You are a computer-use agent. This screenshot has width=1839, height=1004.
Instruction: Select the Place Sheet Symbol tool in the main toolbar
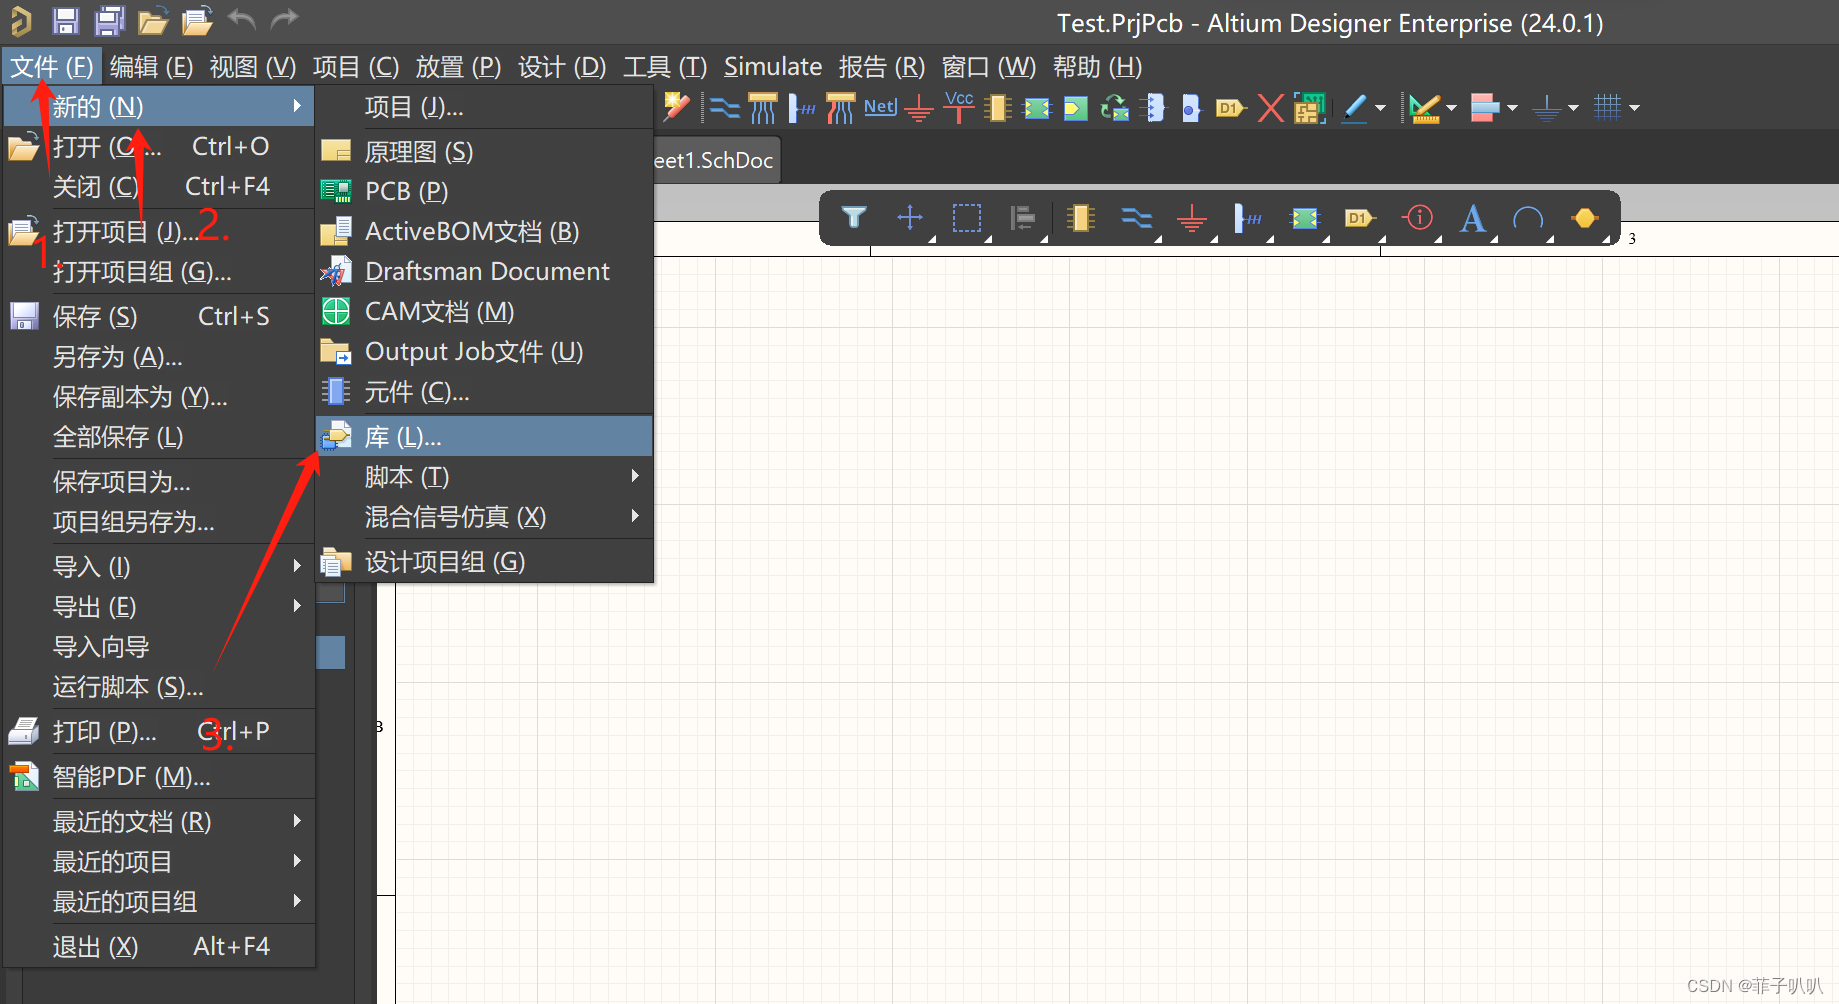(x=1037, y=107)
